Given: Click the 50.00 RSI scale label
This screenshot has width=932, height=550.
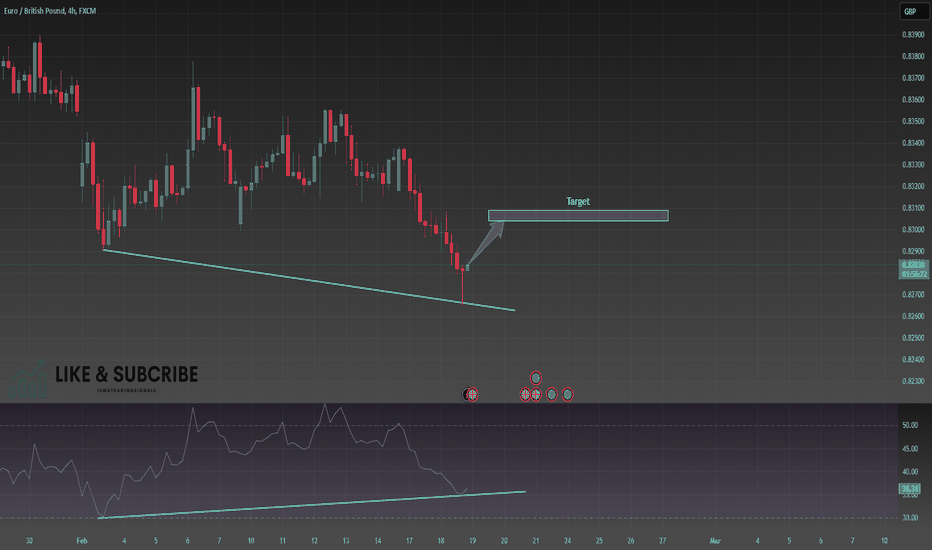Looking at the screenshot, I should click(910, 426).
